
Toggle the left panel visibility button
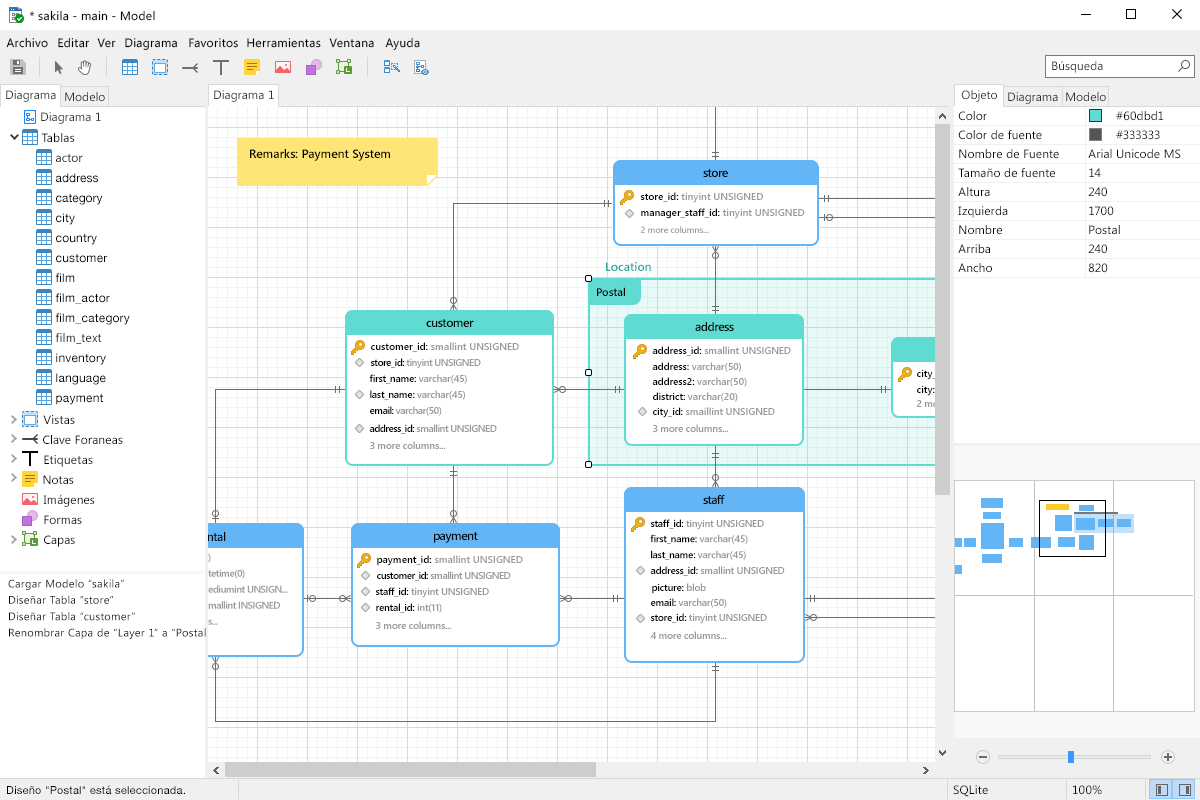click(1161, 790)
